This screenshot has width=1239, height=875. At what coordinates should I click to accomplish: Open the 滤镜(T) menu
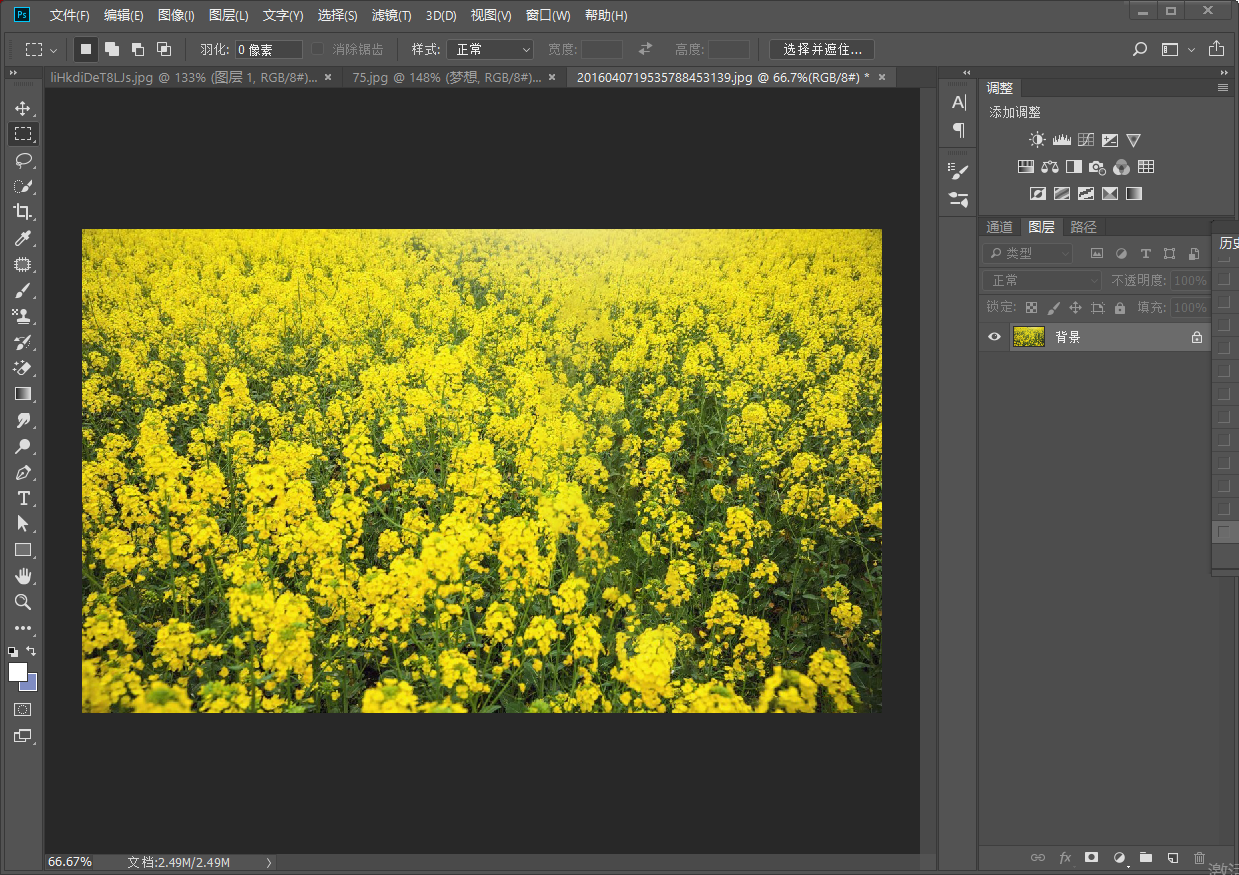(391, 15)
